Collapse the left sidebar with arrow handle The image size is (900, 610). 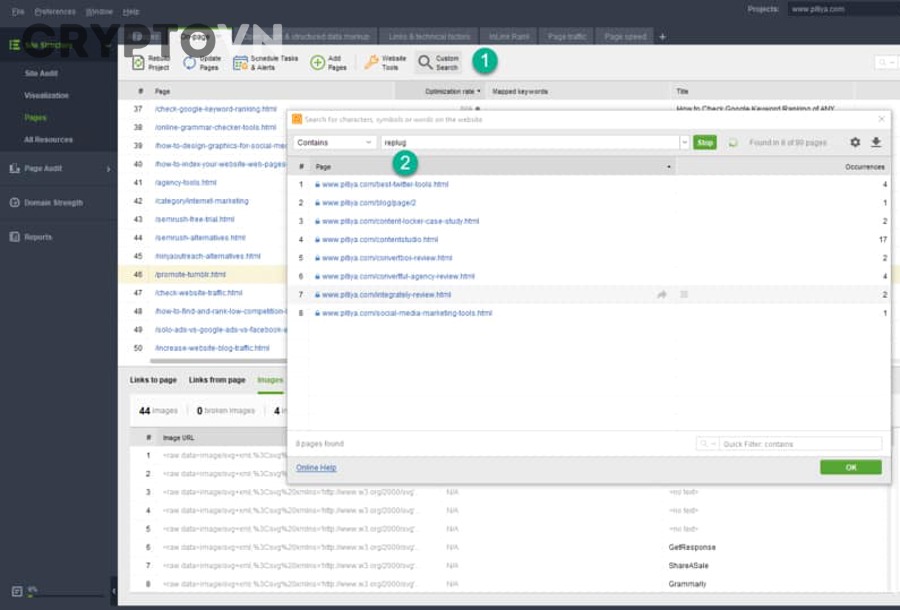[x=114, y=591]
